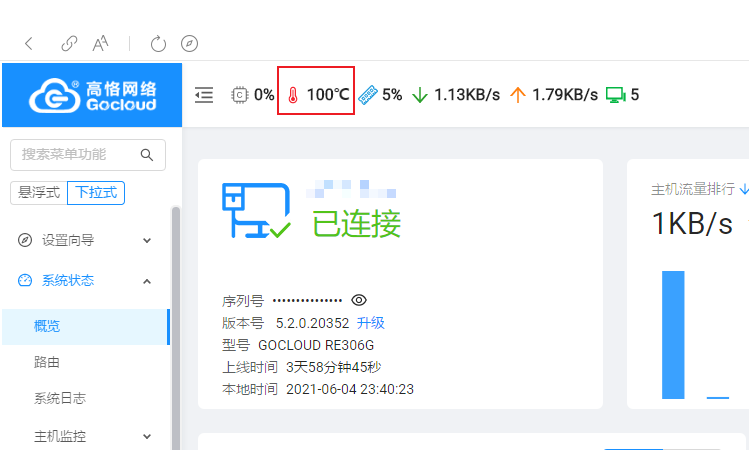Click the 1.13KB/s download speed value

click(x=467, y=95)
